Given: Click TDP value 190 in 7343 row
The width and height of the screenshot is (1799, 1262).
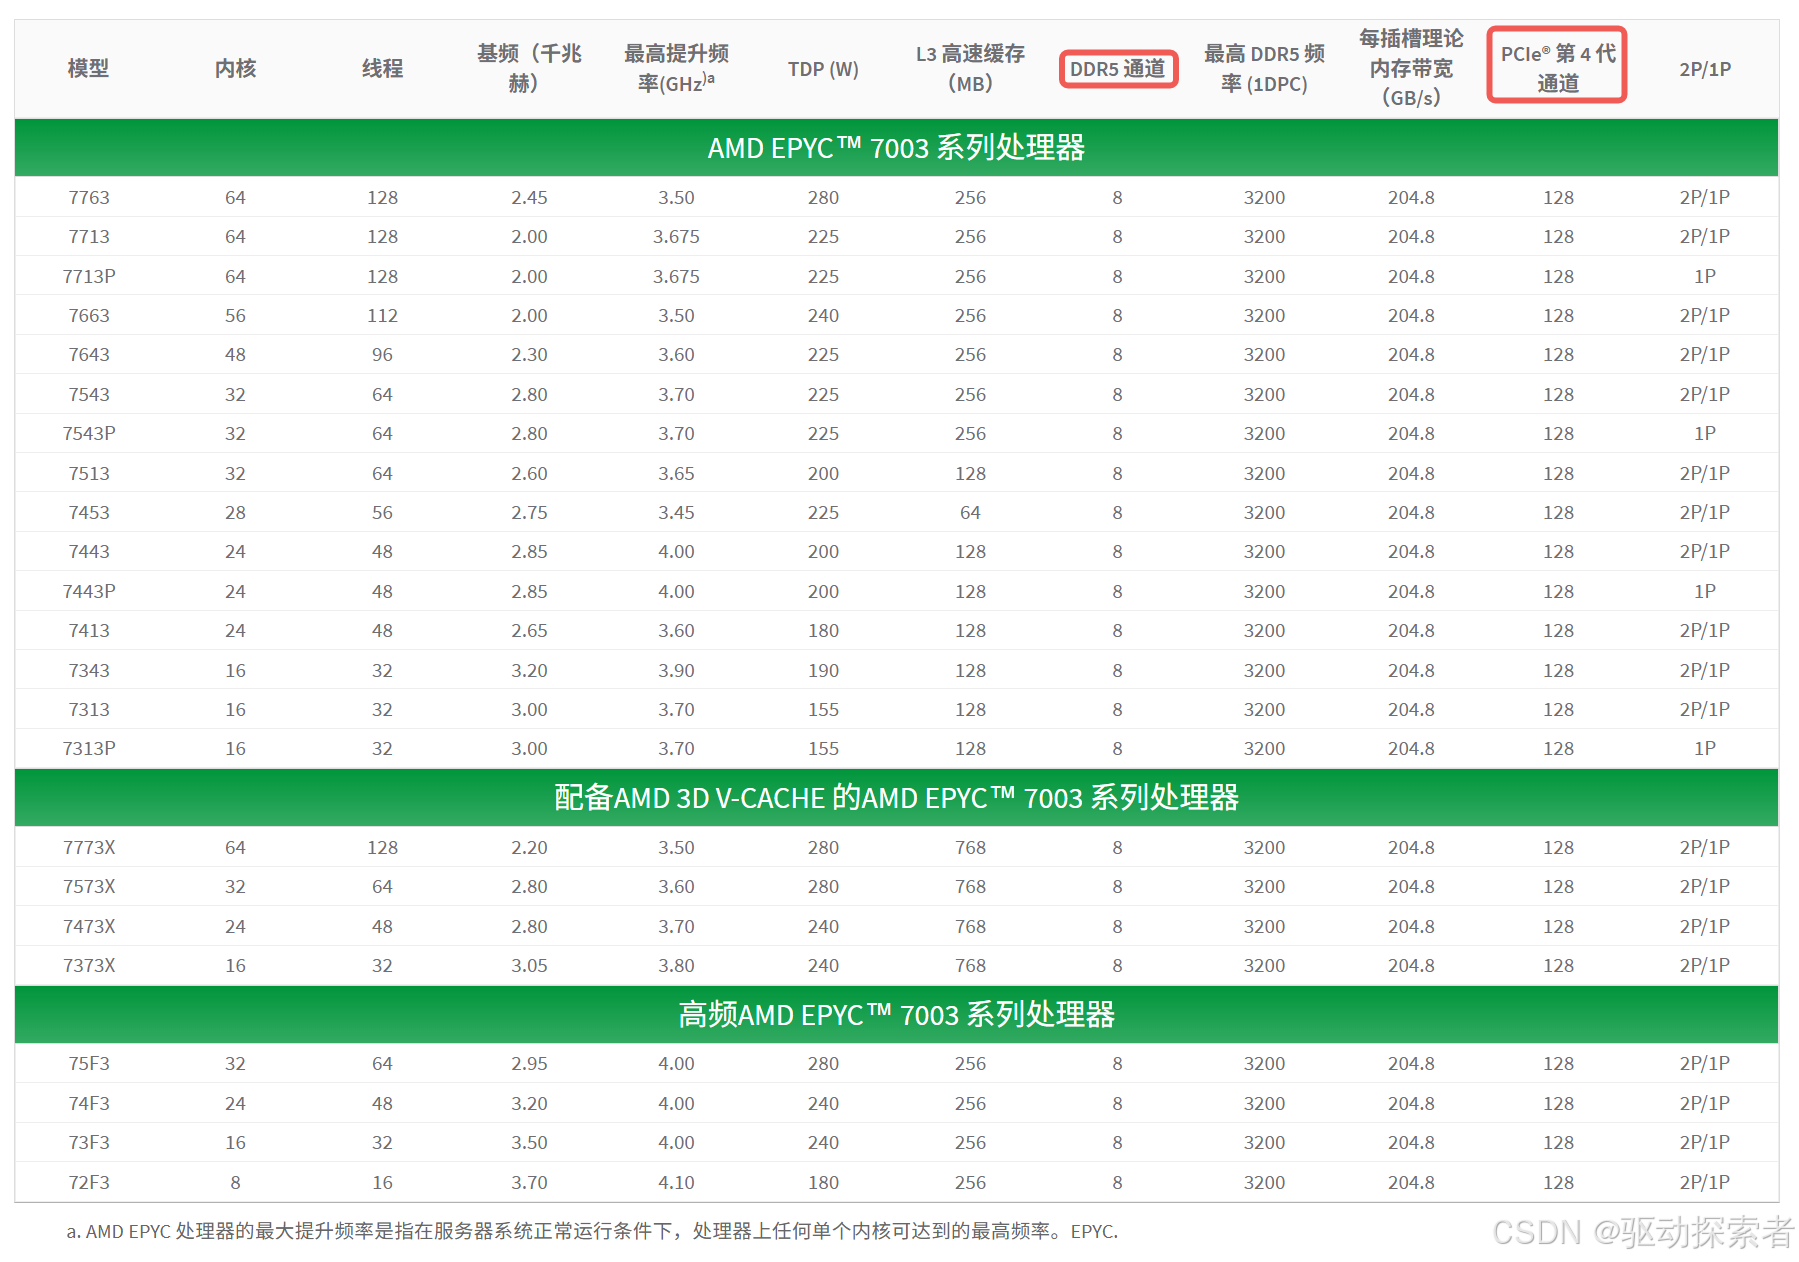Looking at the screenshot, I should pos(823,671).
